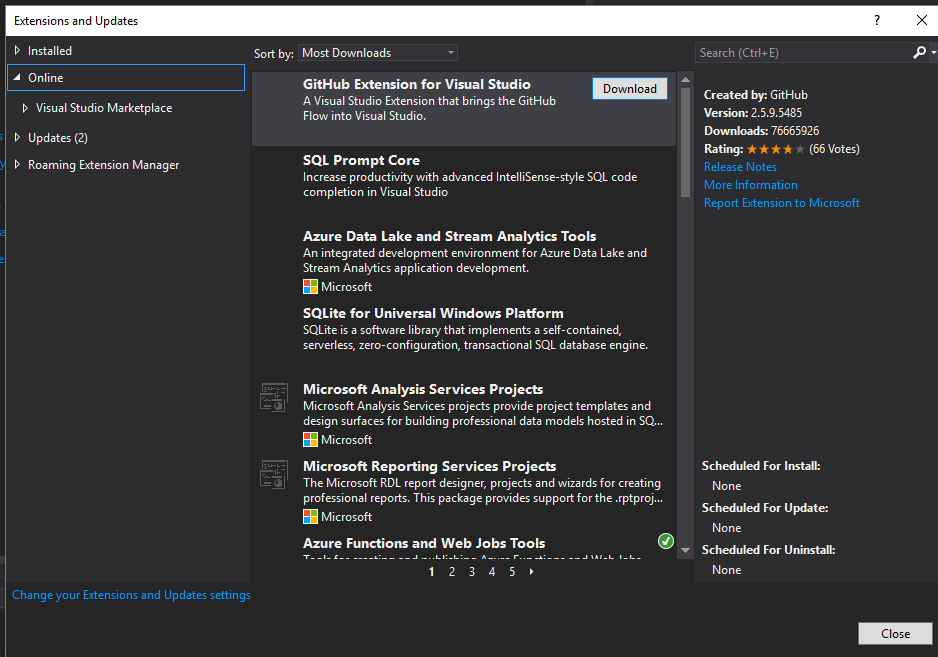The height and width of the screenshot is (657, 938).
Task: Select Microsoft Reporting Services Projects title
Action: pos(430,466)
